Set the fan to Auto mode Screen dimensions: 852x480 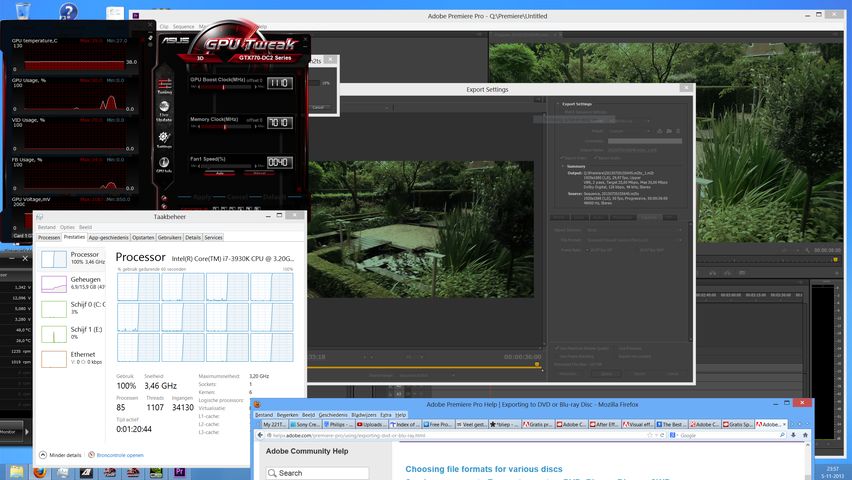click(x=220, y=173)
